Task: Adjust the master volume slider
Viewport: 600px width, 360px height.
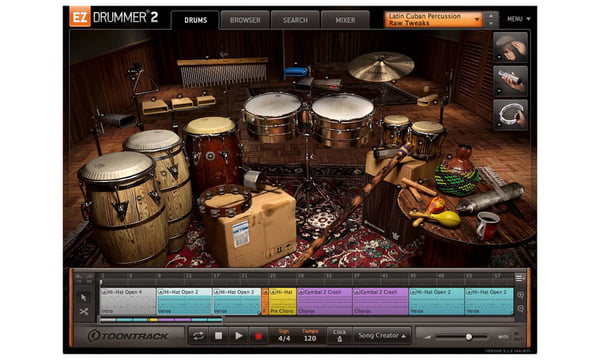Action: pos(461,337)
